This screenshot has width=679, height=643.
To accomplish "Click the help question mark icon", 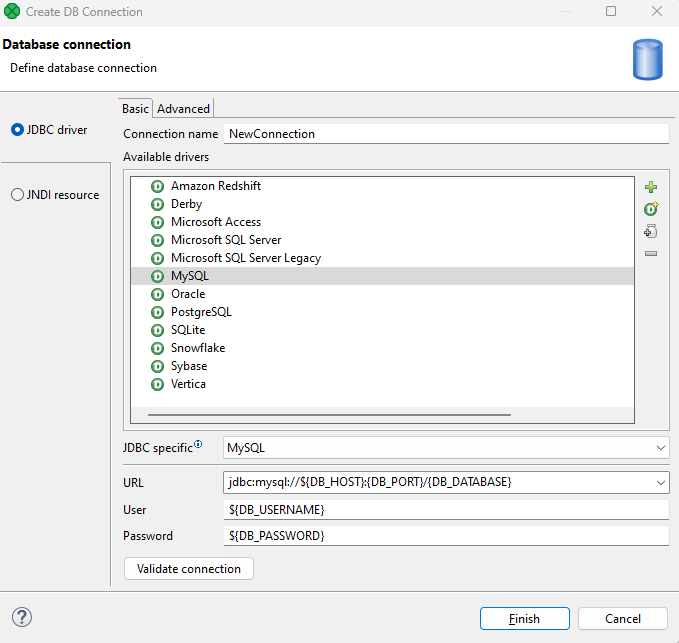I will click(x=22, y=617).
